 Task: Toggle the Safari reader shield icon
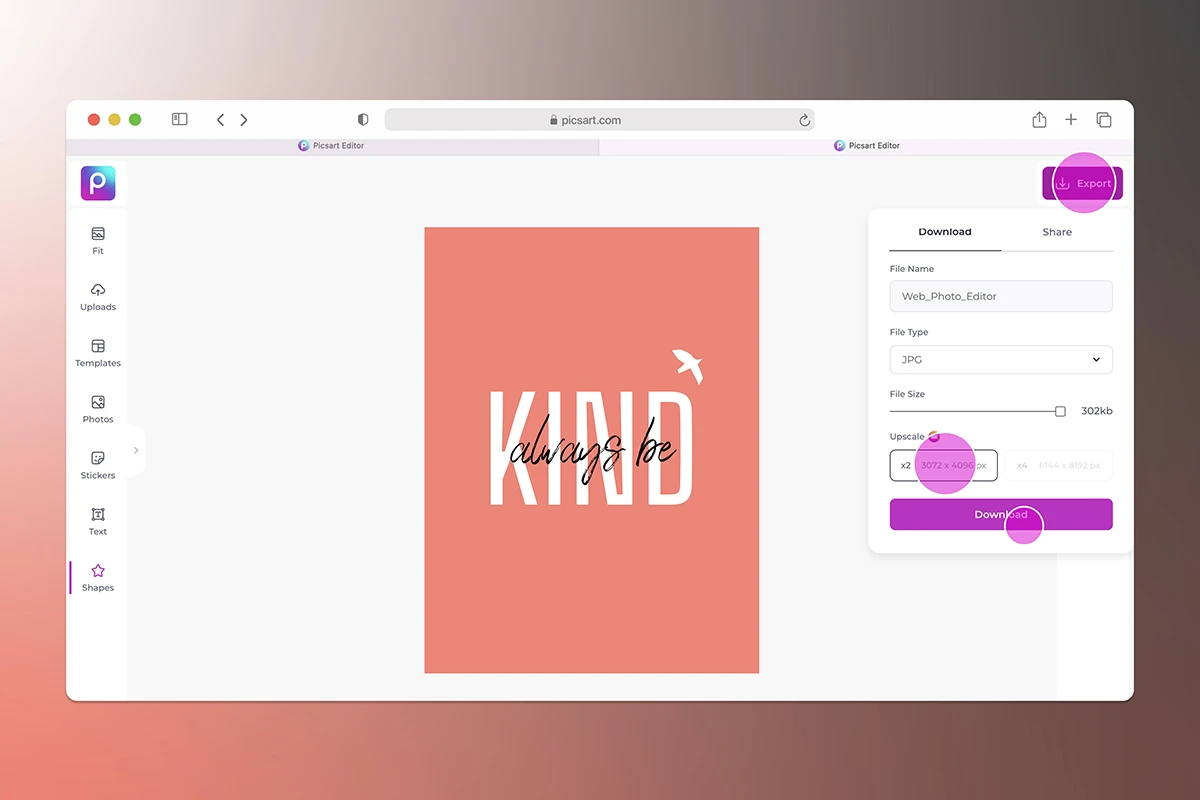click(362, 119)
